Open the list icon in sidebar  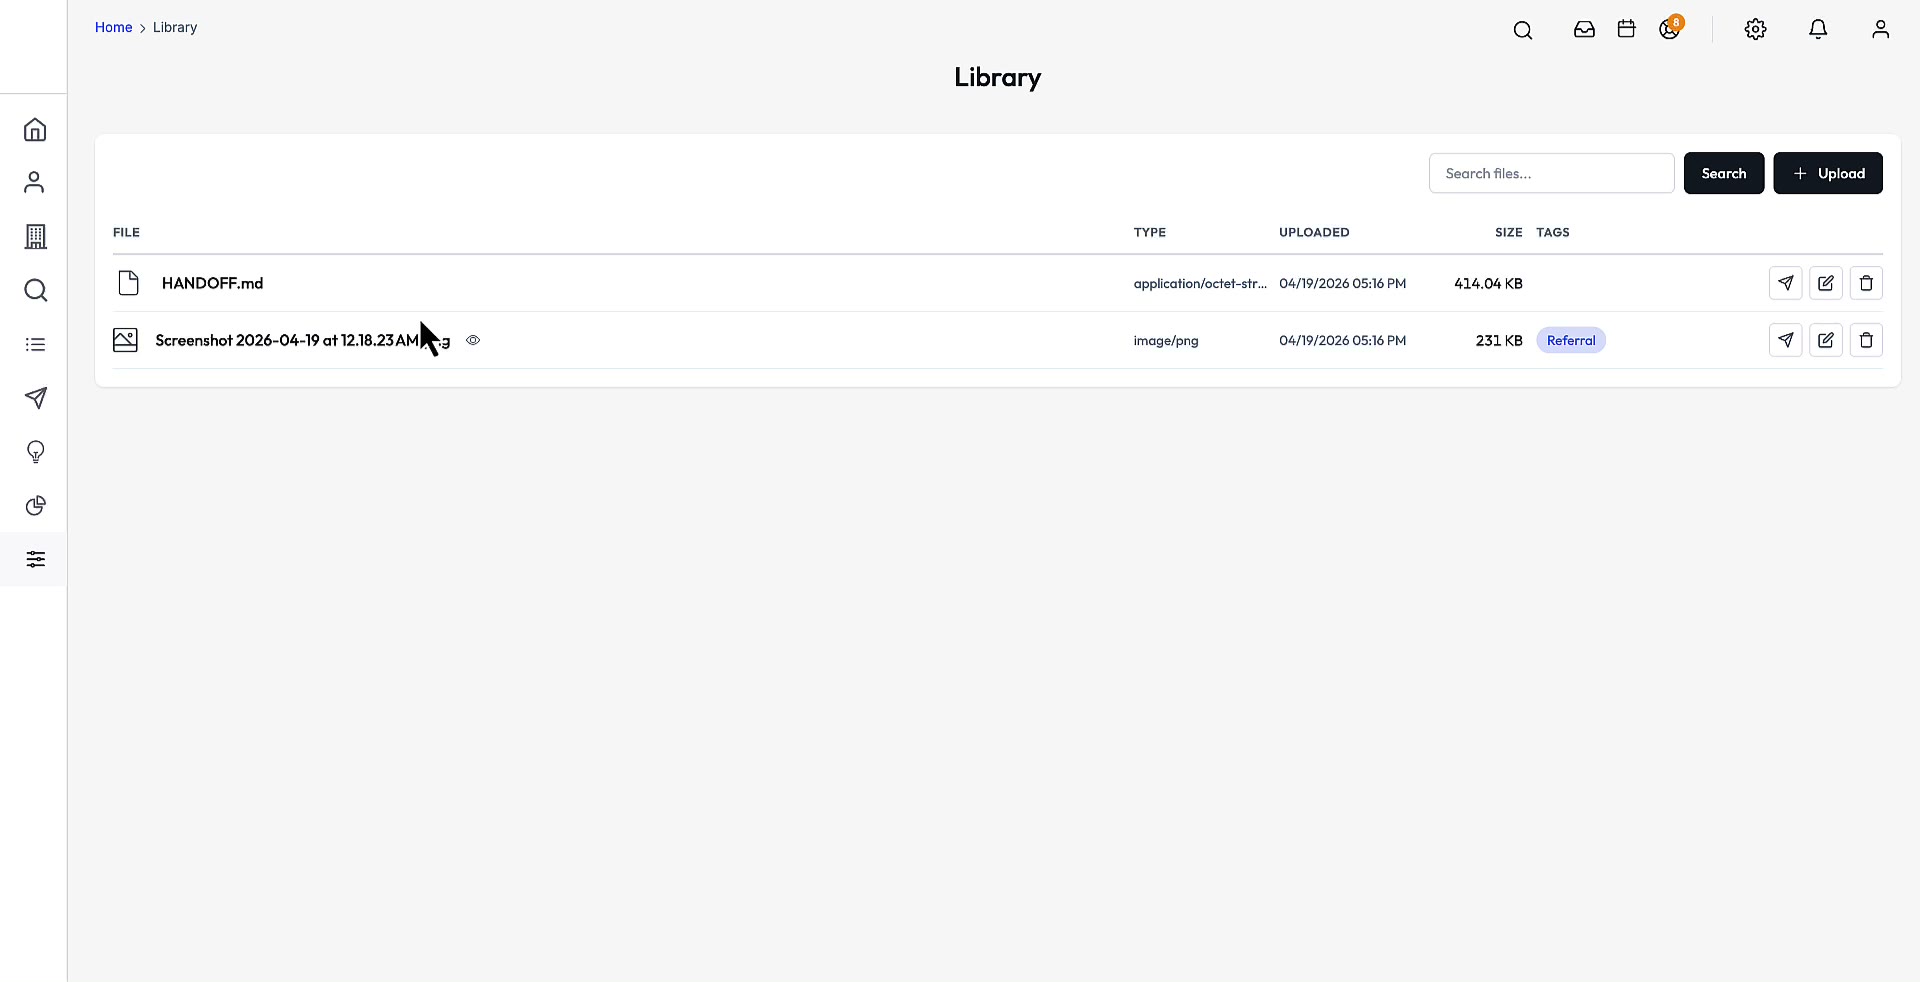[x=35, y=344]
